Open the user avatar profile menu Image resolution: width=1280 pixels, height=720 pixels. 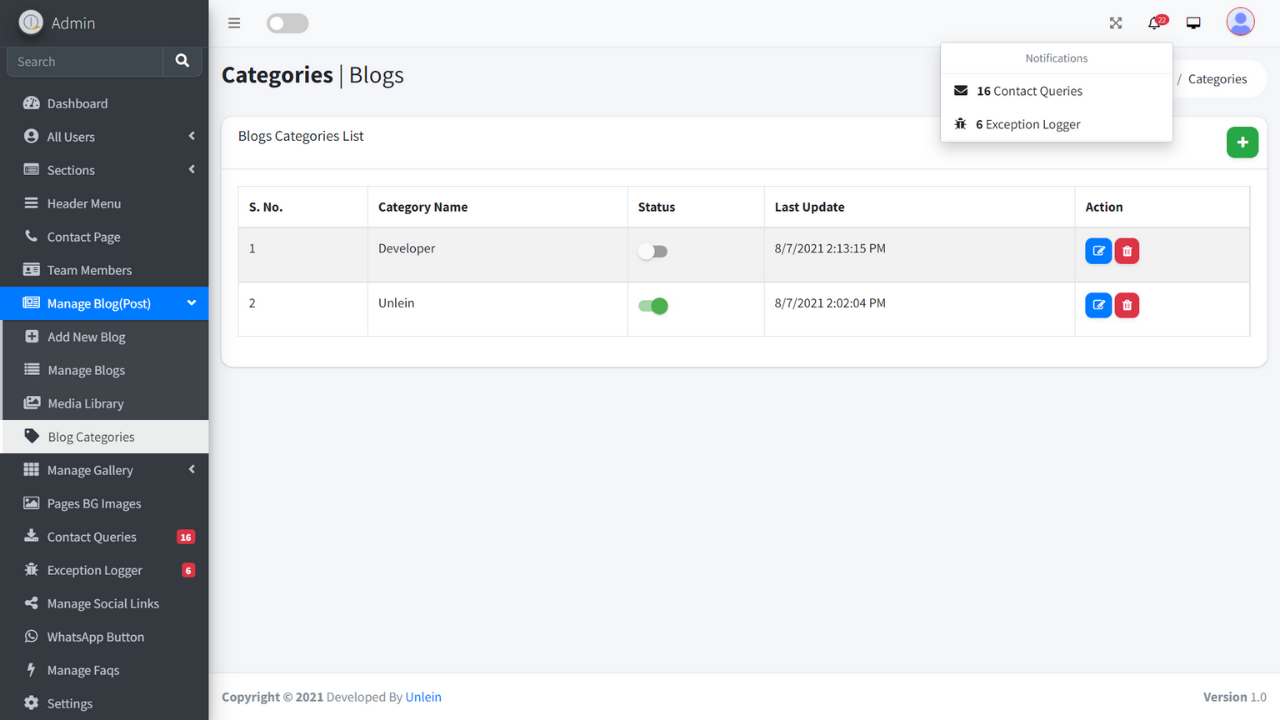pos(1240,22)
